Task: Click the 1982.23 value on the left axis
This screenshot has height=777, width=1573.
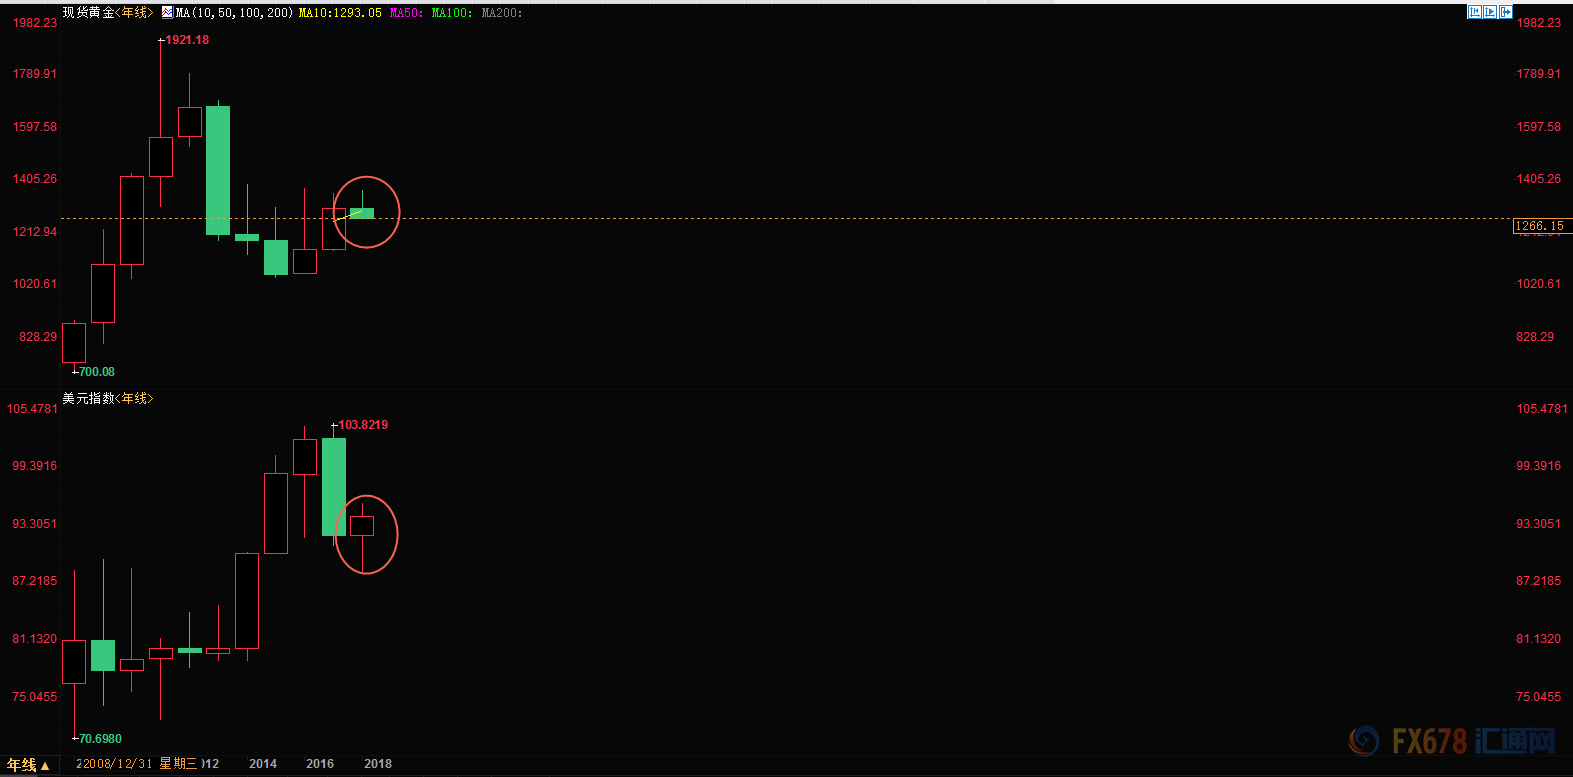Action: (35, 23)
